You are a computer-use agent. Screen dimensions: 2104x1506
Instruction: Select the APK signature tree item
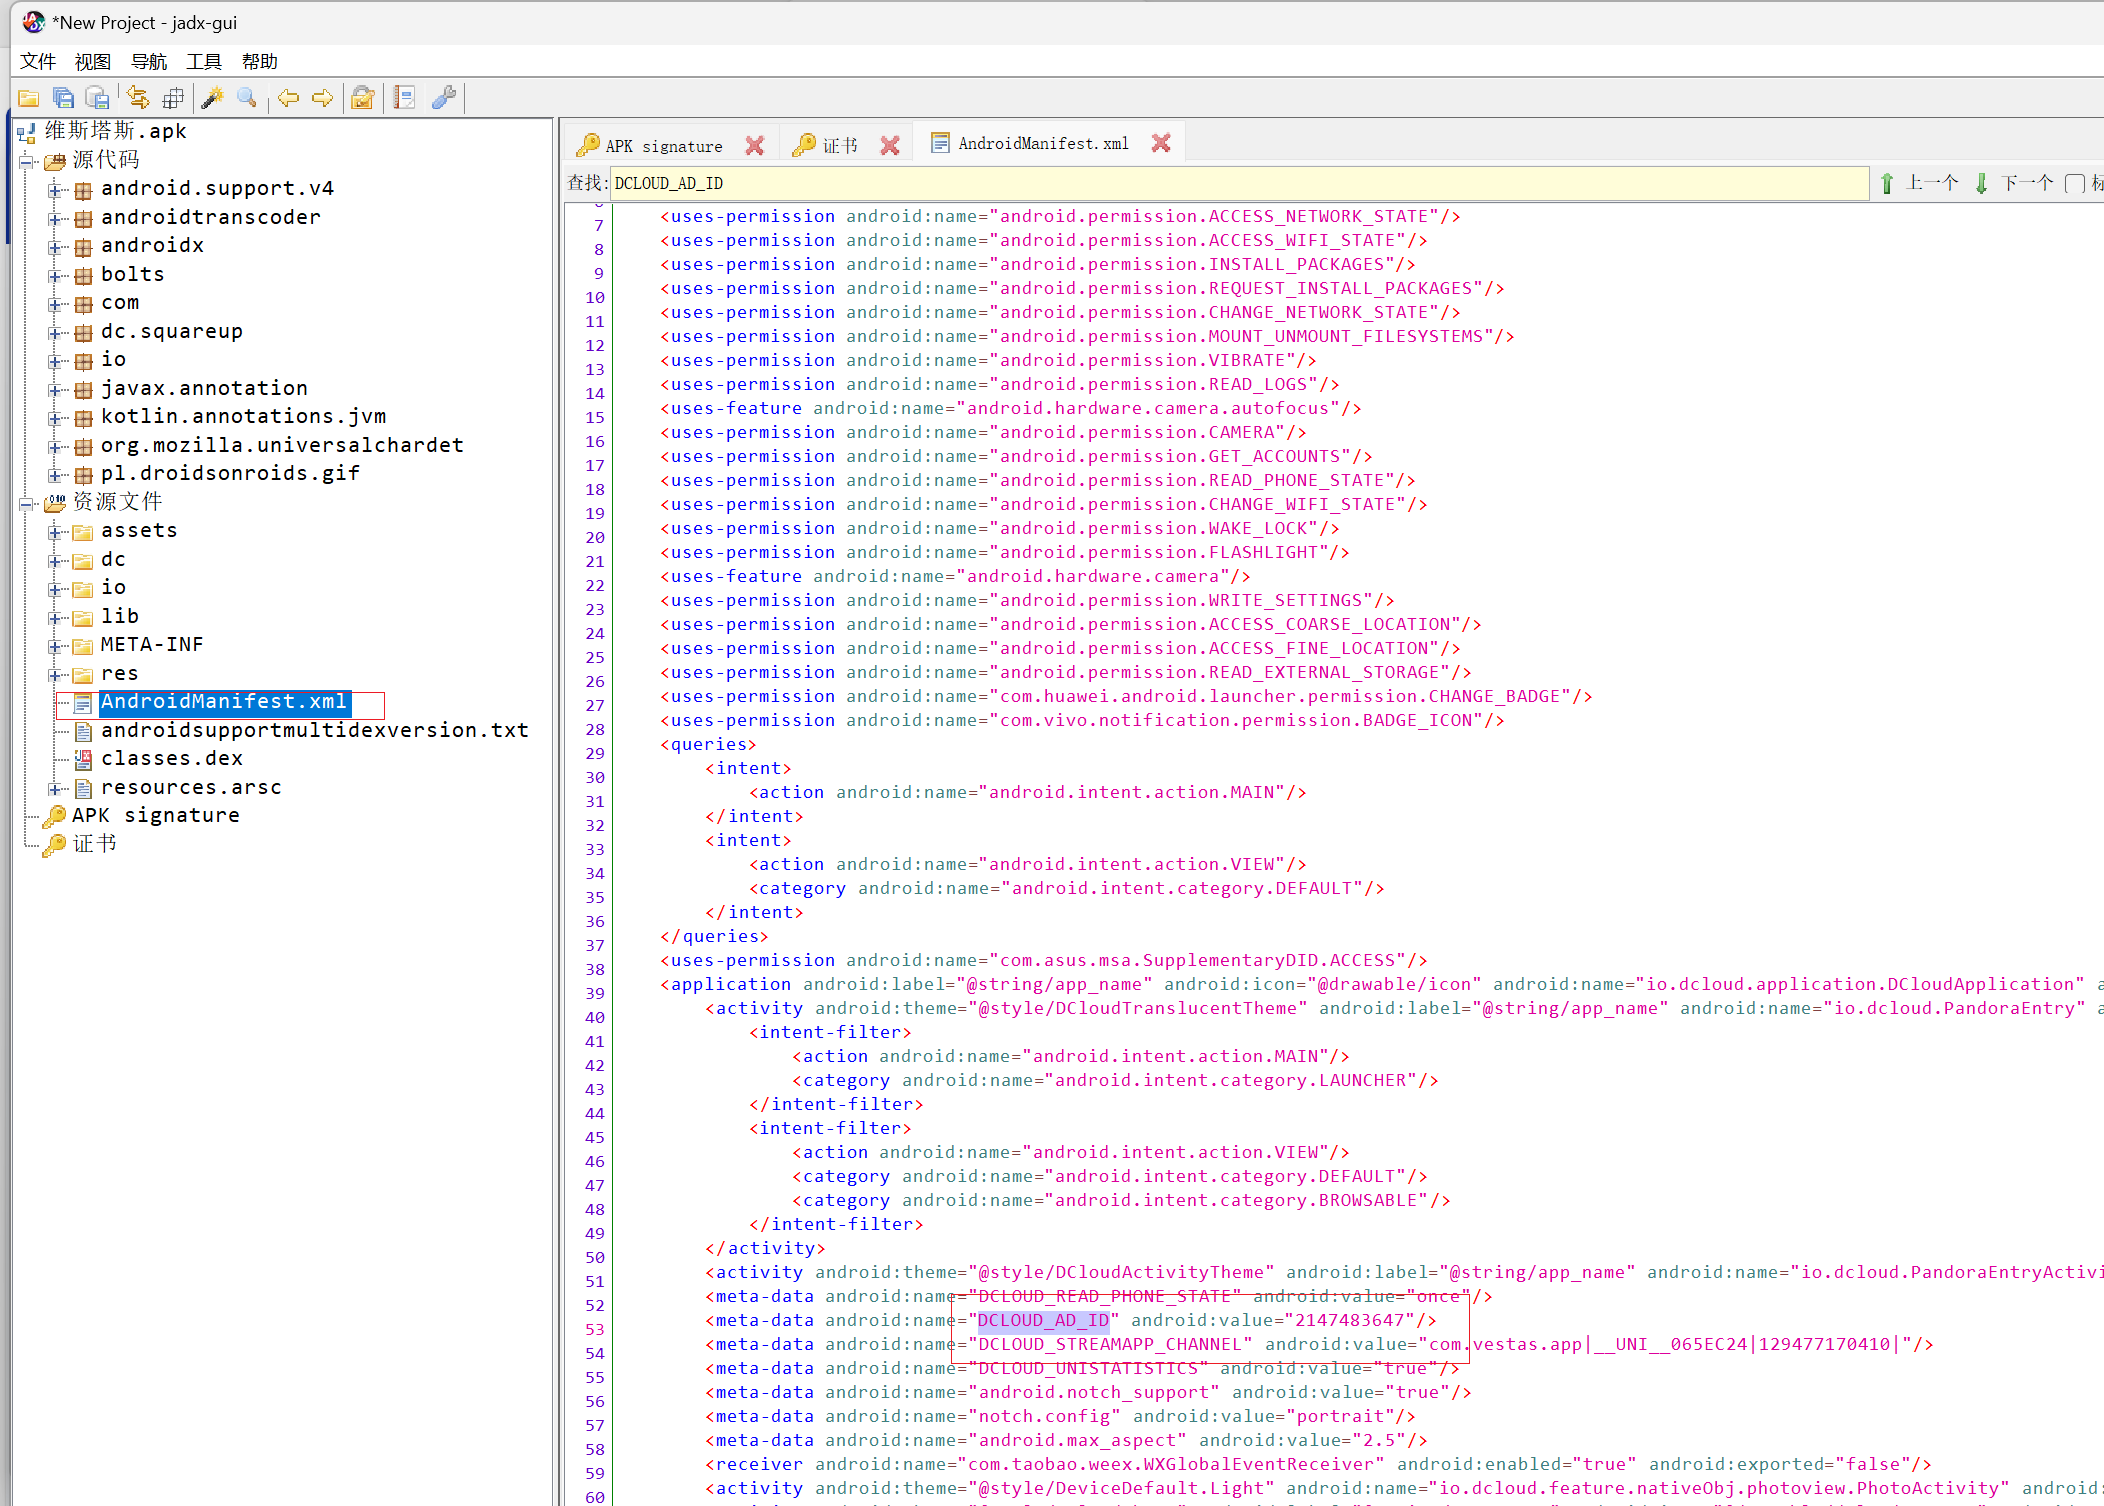pos(156,816)
